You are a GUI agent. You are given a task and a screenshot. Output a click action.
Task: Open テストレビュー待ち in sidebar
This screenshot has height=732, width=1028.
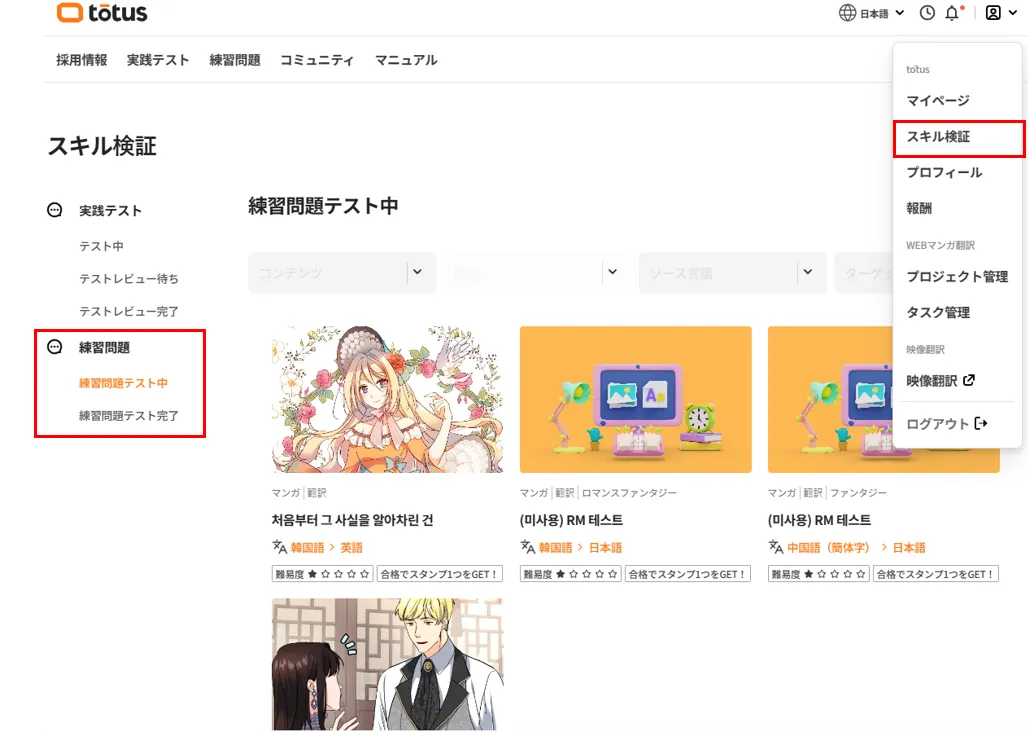click(x=128, y=279)
